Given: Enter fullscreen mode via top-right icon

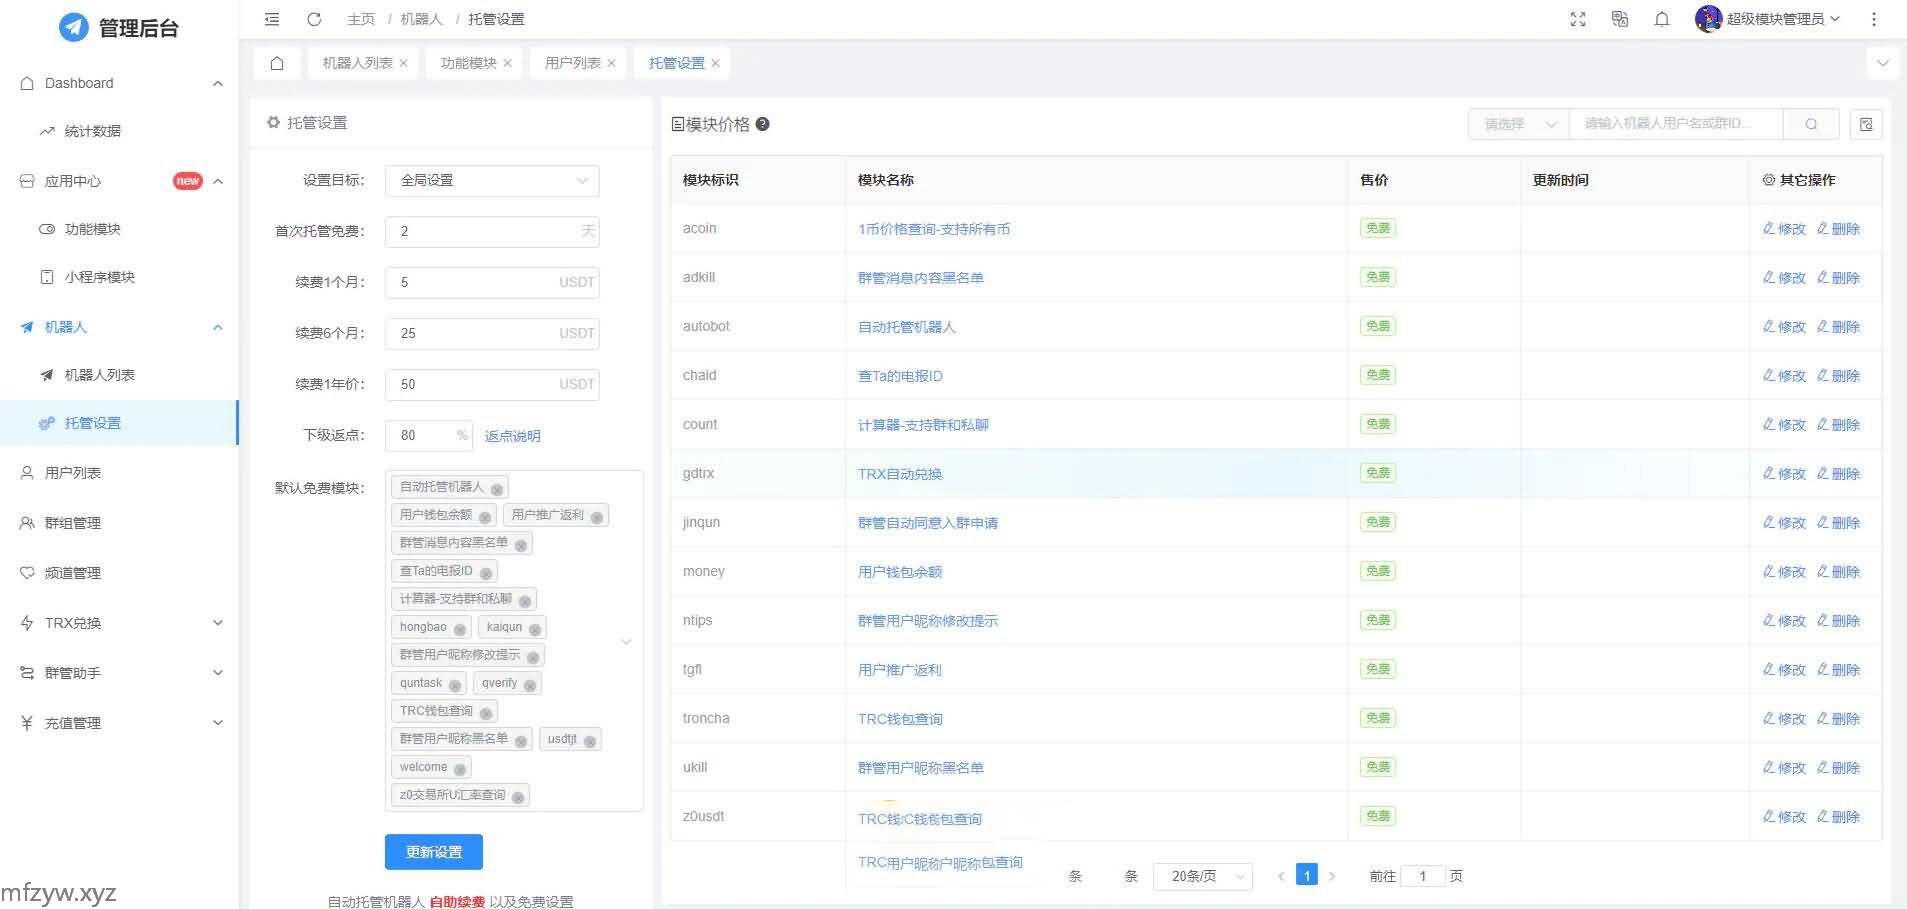Looking at the screenshot, I should pos(1578,19).
